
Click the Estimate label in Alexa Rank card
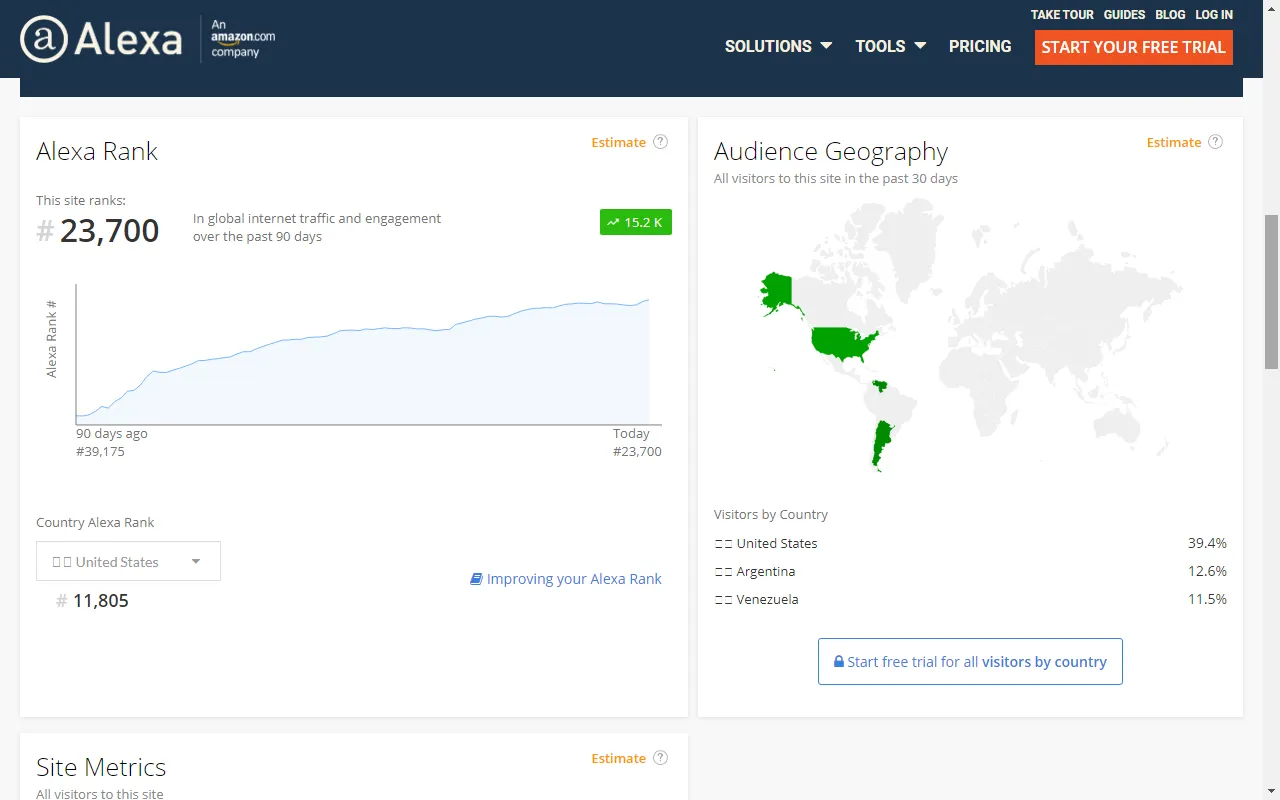point(618,142)
